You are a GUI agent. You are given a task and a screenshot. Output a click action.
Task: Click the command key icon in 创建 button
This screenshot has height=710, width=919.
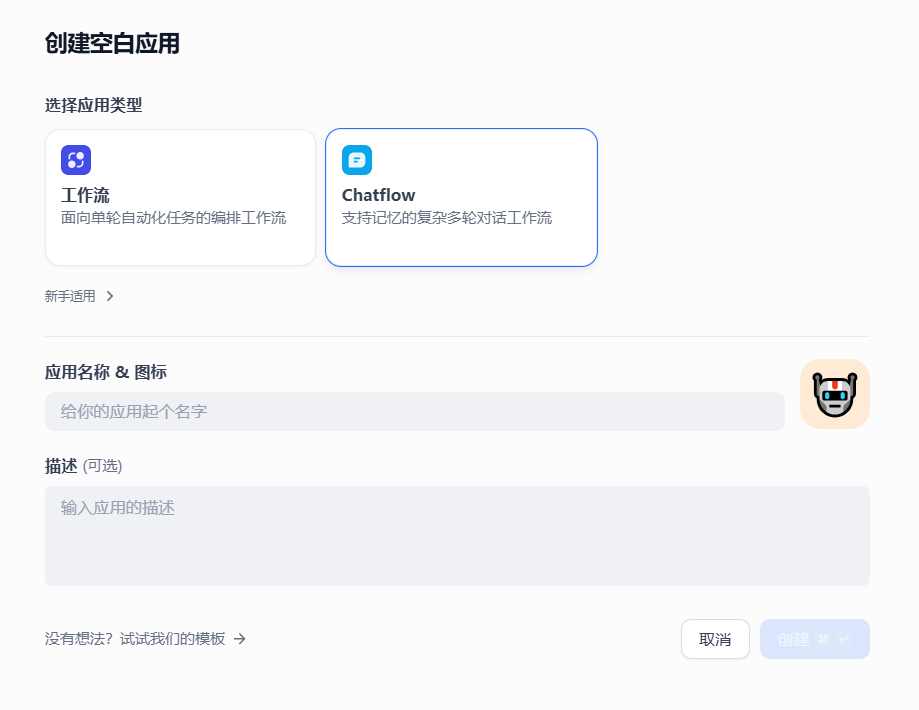click(824, 639)
